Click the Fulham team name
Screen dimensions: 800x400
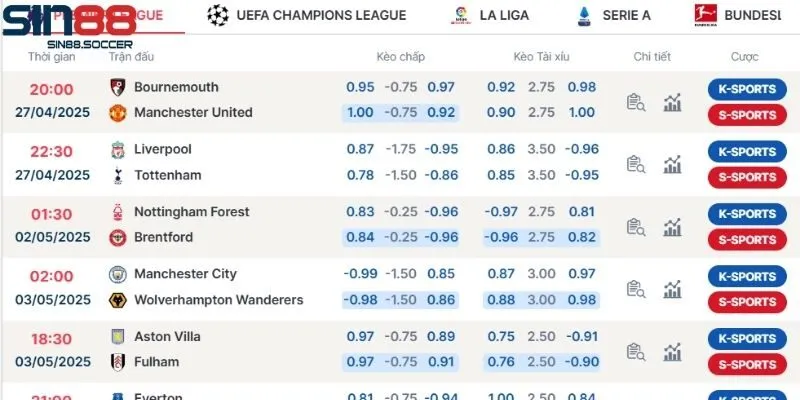[x=156, y=362]
